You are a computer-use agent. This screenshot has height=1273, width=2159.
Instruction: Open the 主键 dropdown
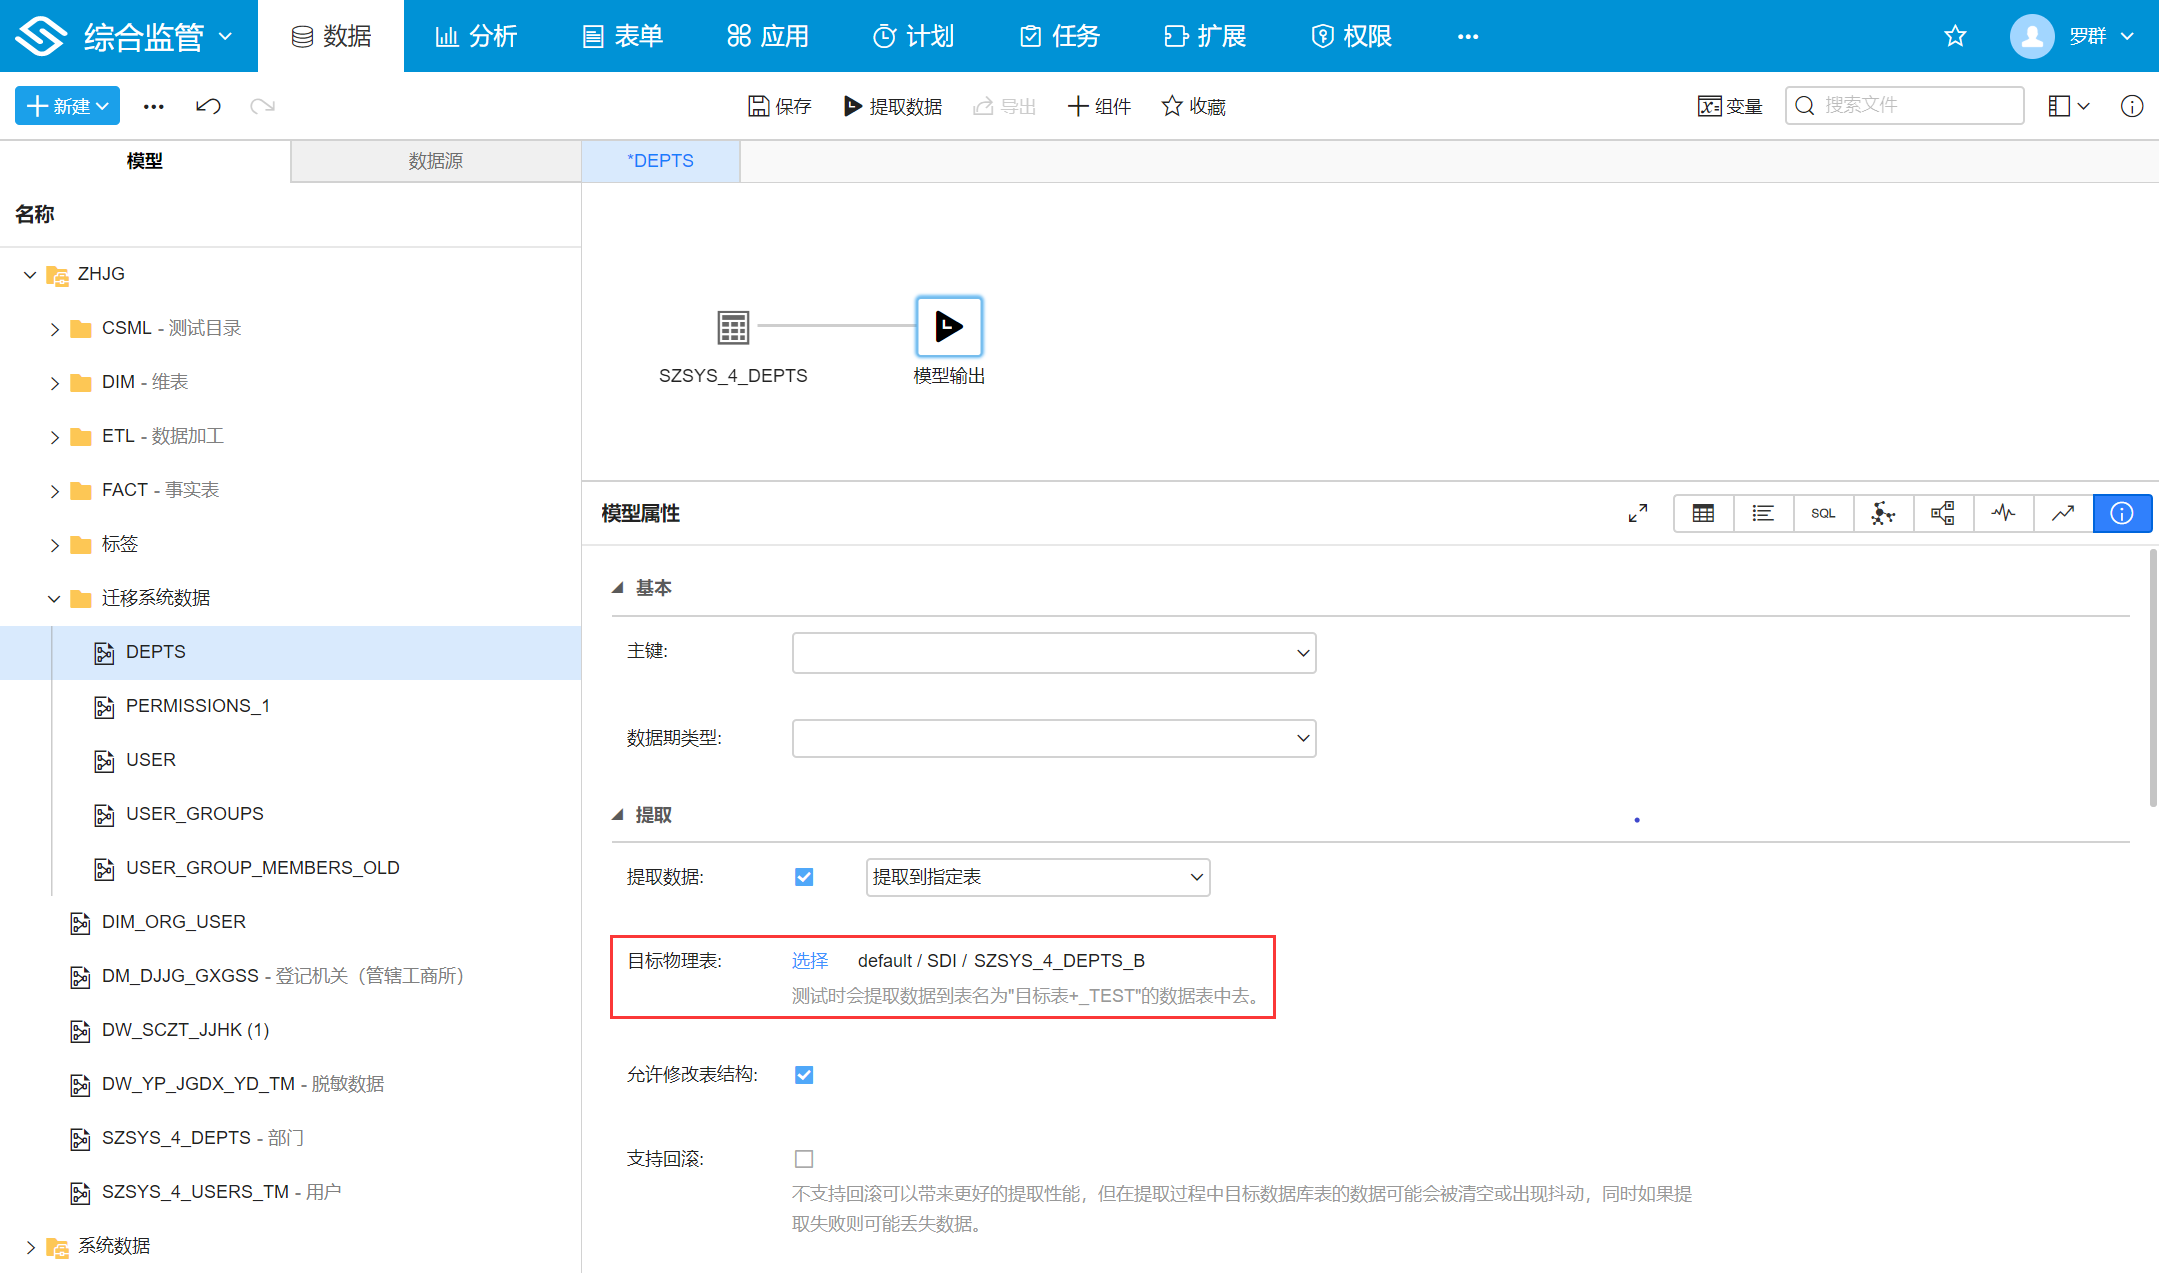click(x=1053, y=653)
